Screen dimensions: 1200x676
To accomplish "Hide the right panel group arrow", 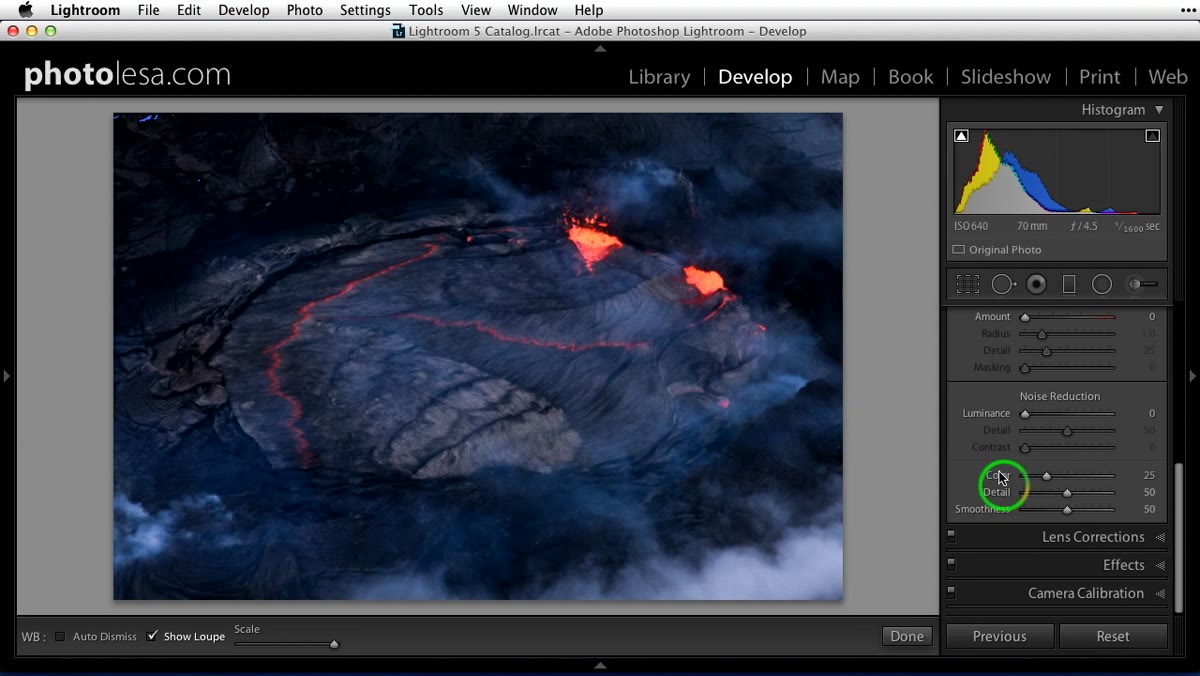I will point(1192,376).
